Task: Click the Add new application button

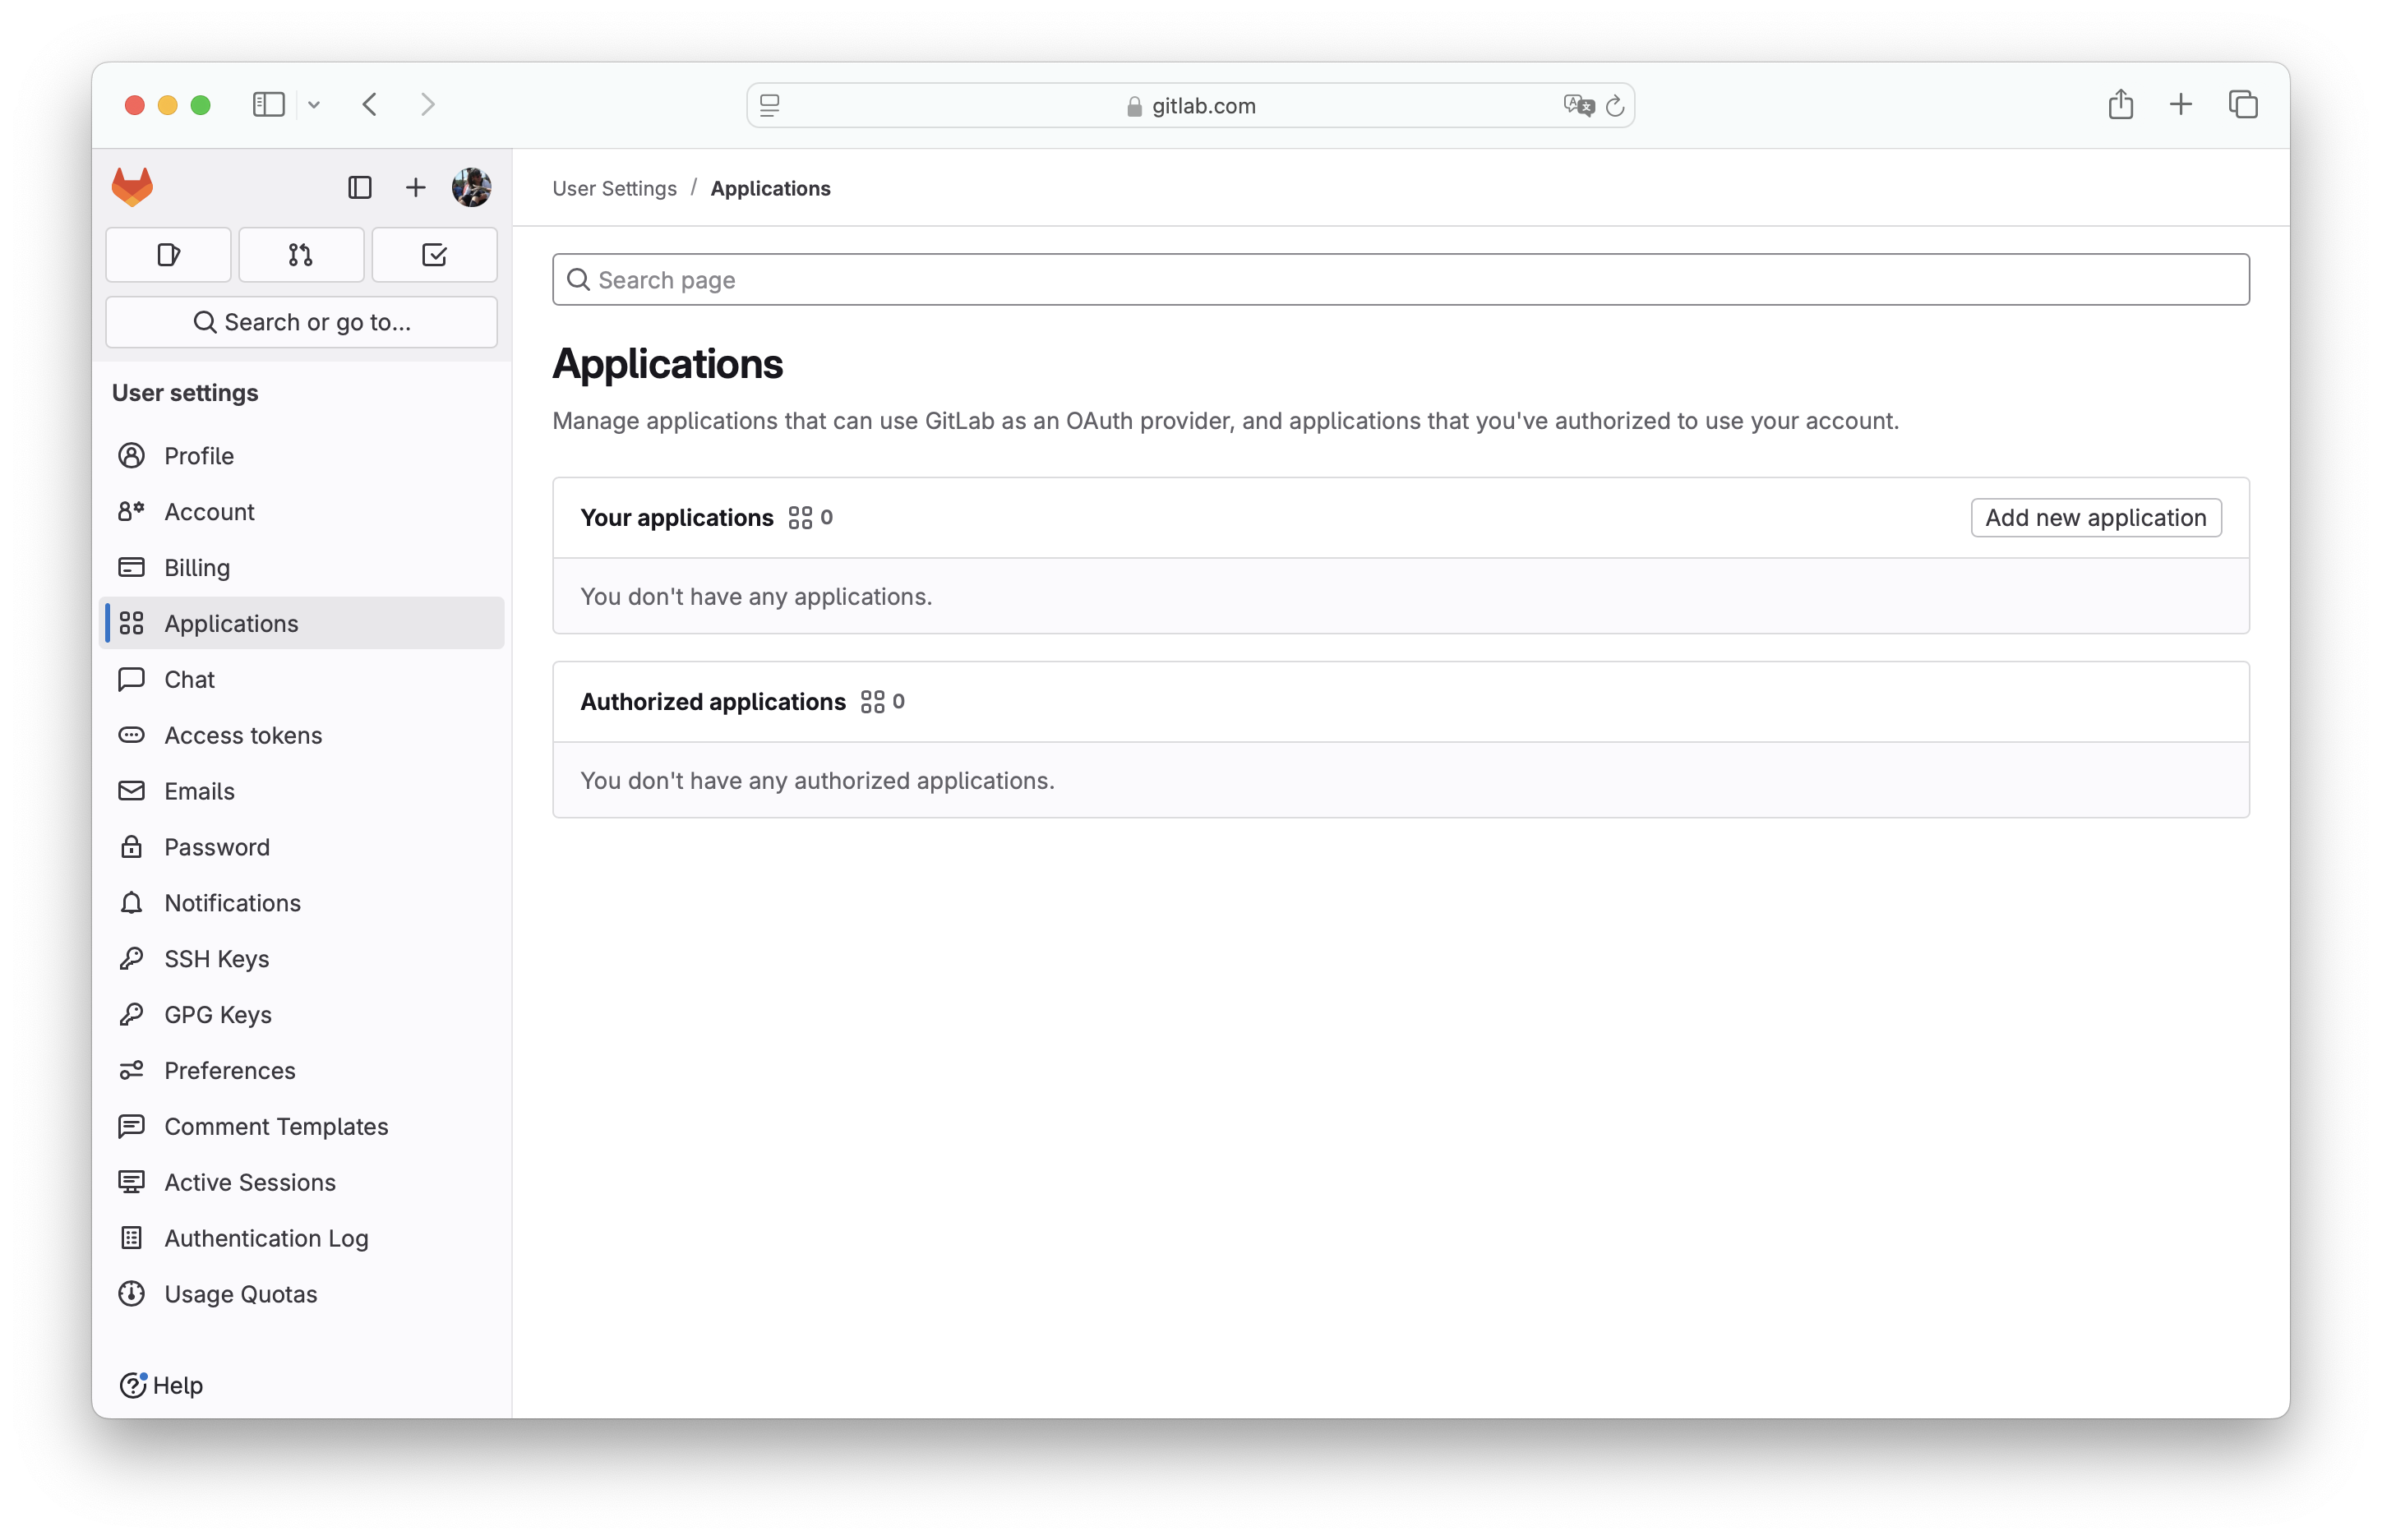Action: pos(2095,517)
